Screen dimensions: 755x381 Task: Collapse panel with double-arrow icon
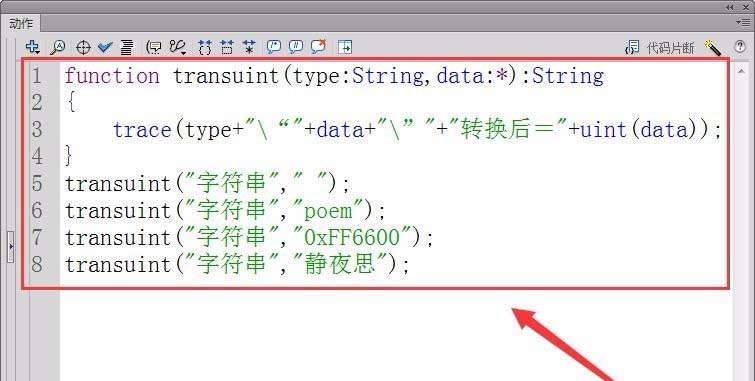[x=730, y=7]
